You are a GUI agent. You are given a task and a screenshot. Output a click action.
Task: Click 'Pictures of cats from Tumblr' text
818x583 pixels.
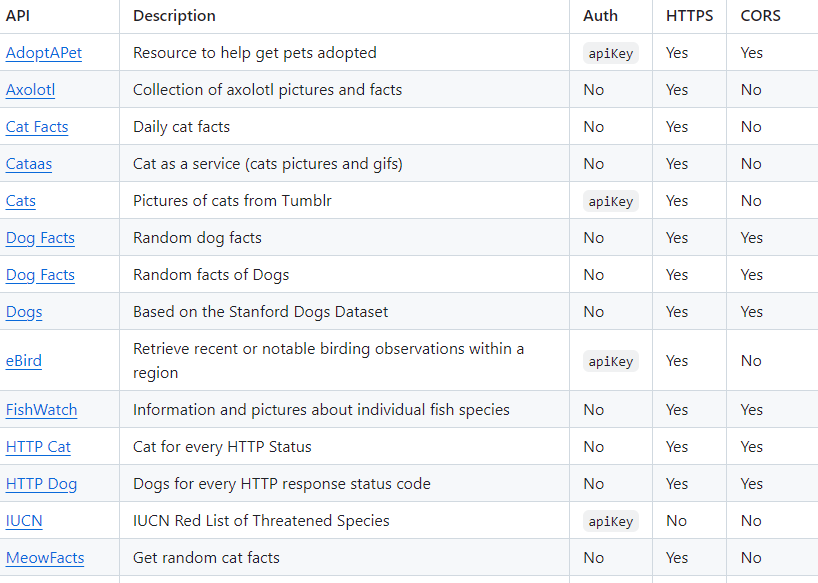coord(232,201)
